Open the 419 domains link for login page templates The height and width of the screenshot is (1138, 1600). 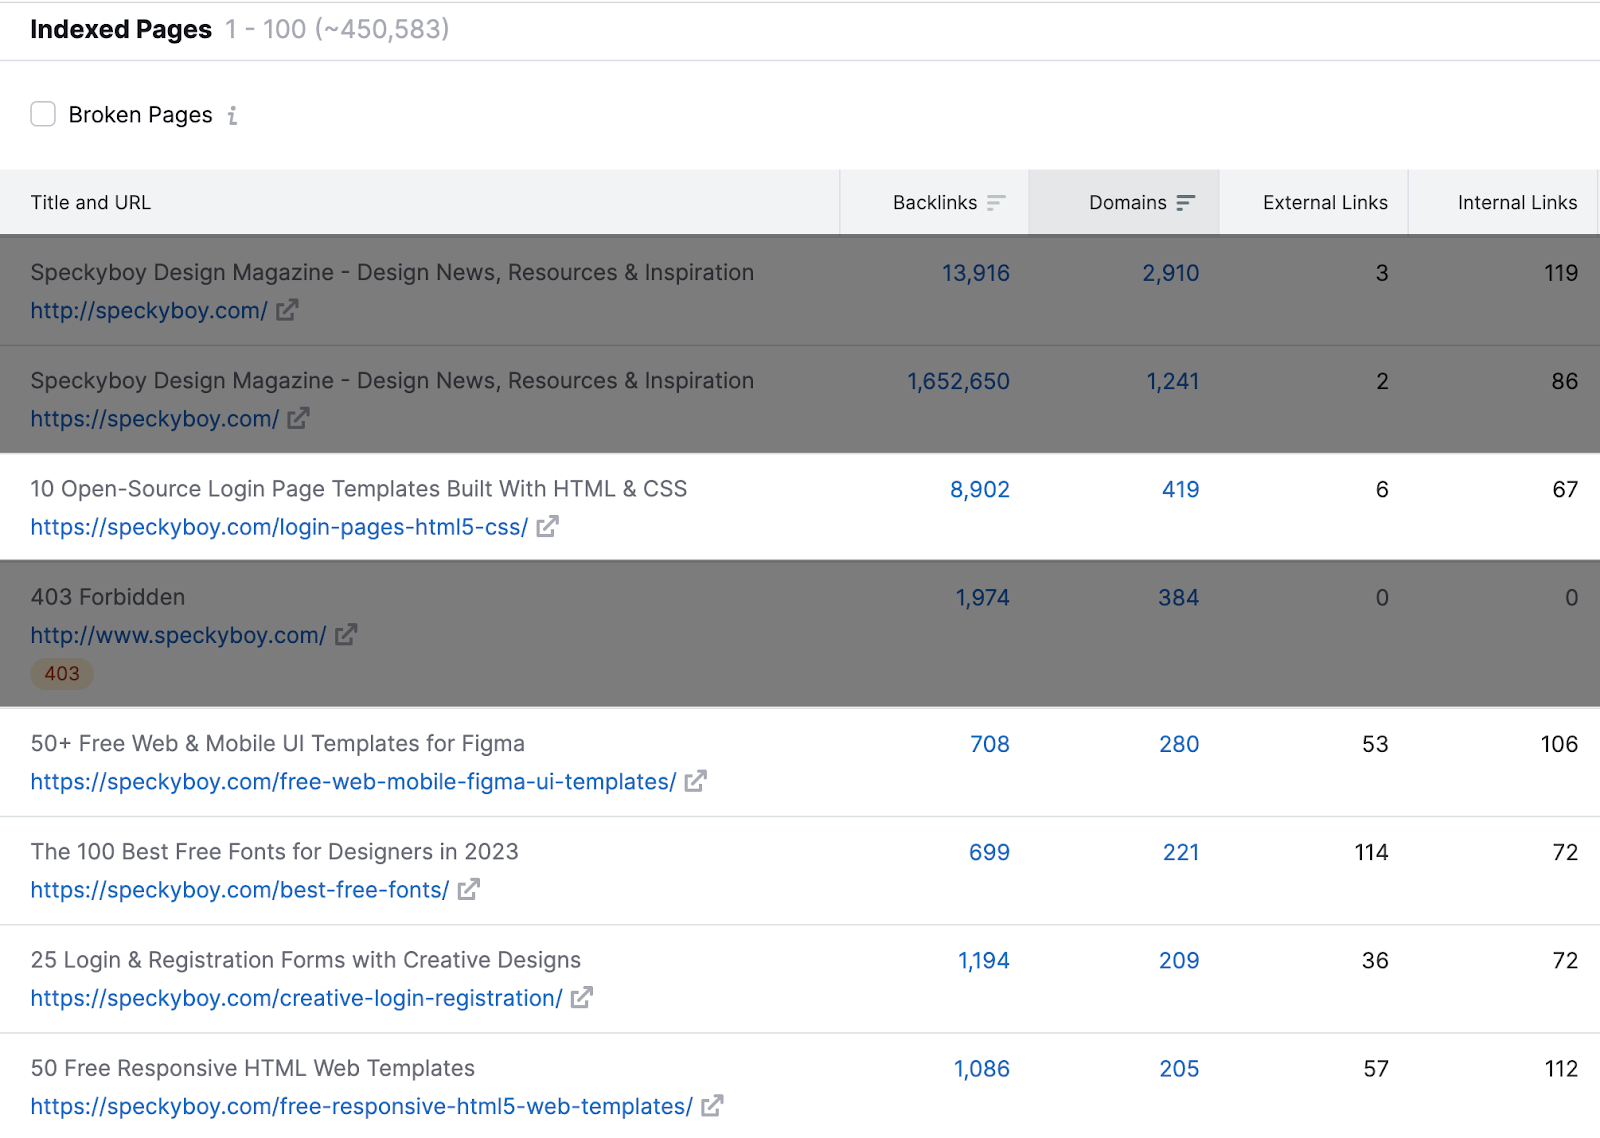[x=1179, y=489]
